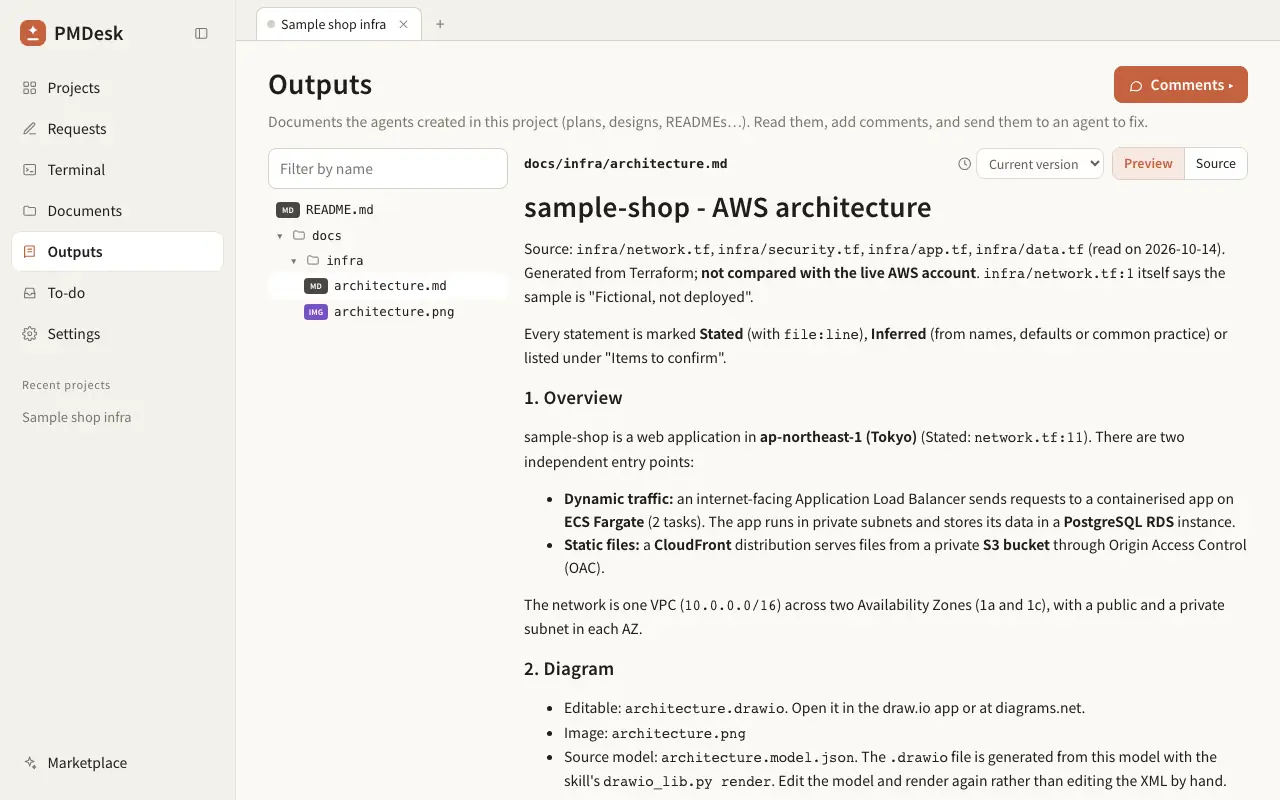This screenshot has width=1280, height=800.
Task: Open the Comments panel
Action: [1181, 85]
